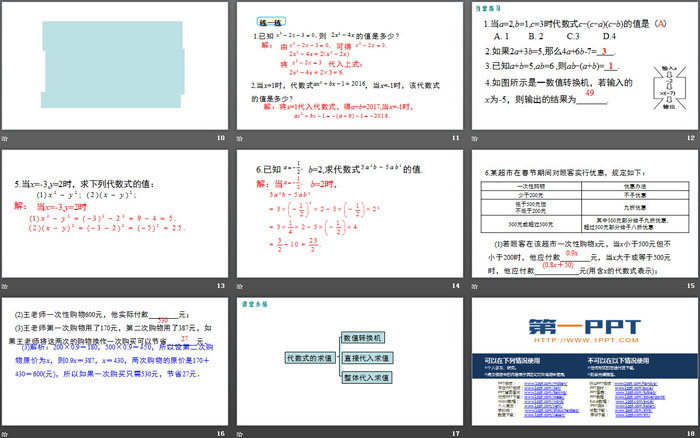Click the animation star icon below slide 17
Viewport: 700px width, 438px height.
(x=238, y=432)
